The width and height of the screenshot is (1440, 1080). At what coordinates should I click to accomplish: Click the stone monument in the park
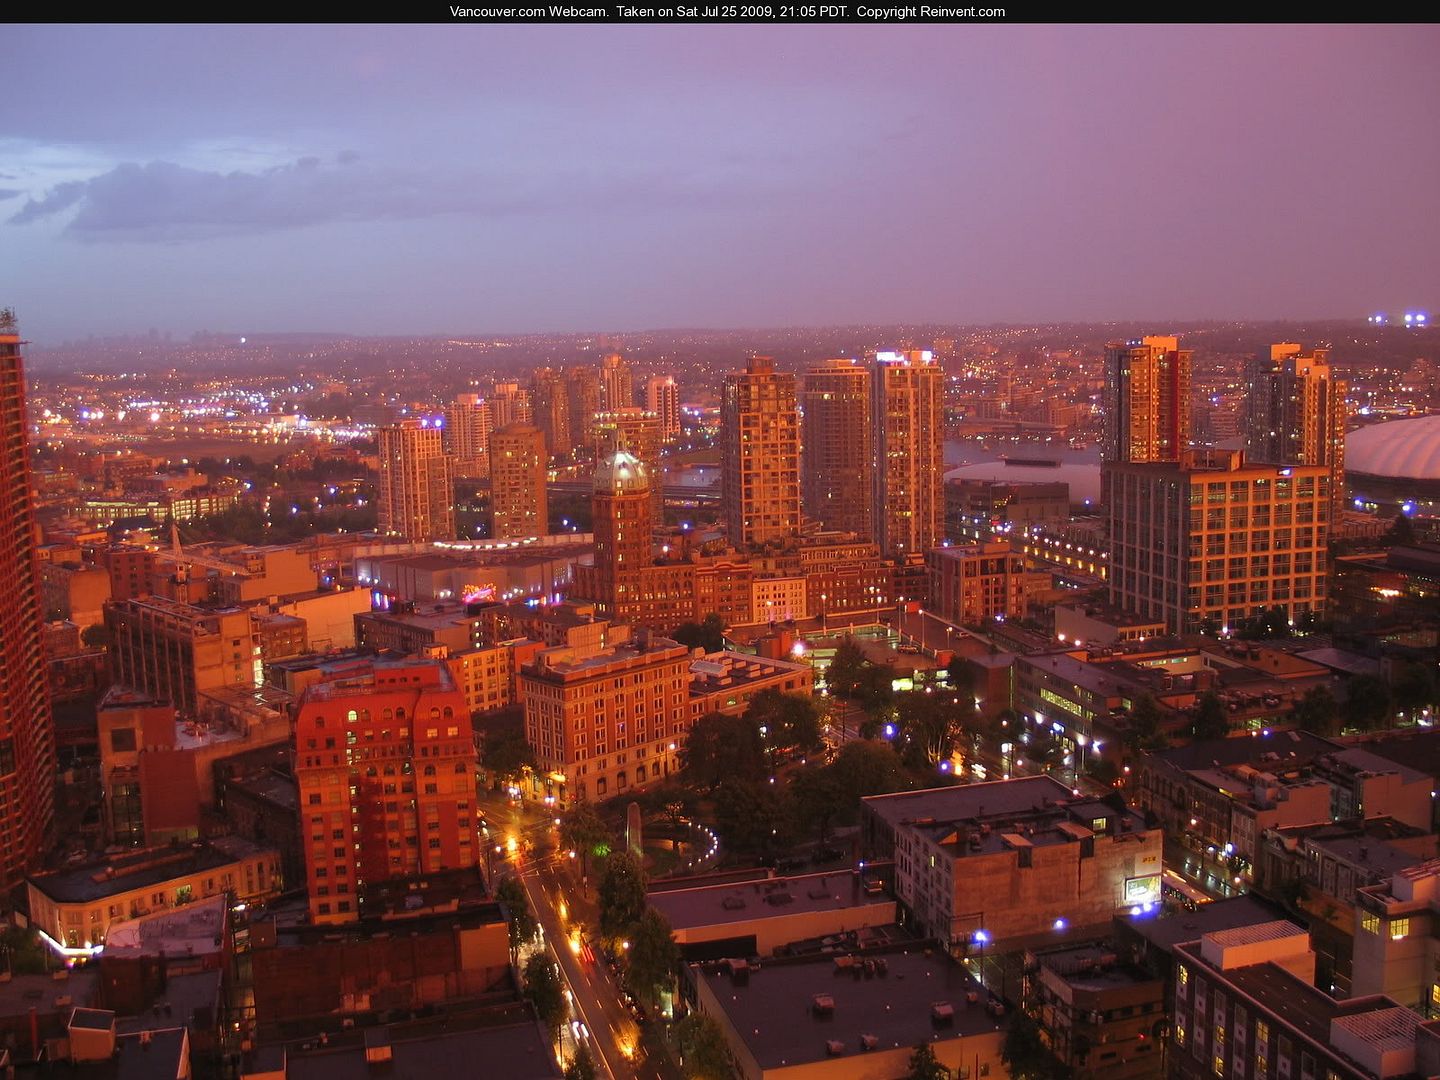[633, 830]
